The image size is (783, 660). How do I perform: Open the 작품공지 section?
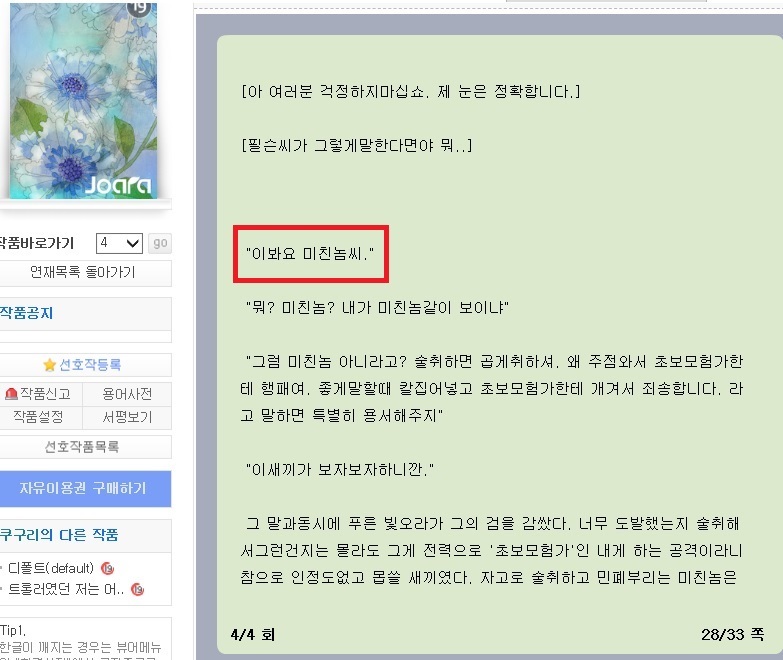(26, 313)
